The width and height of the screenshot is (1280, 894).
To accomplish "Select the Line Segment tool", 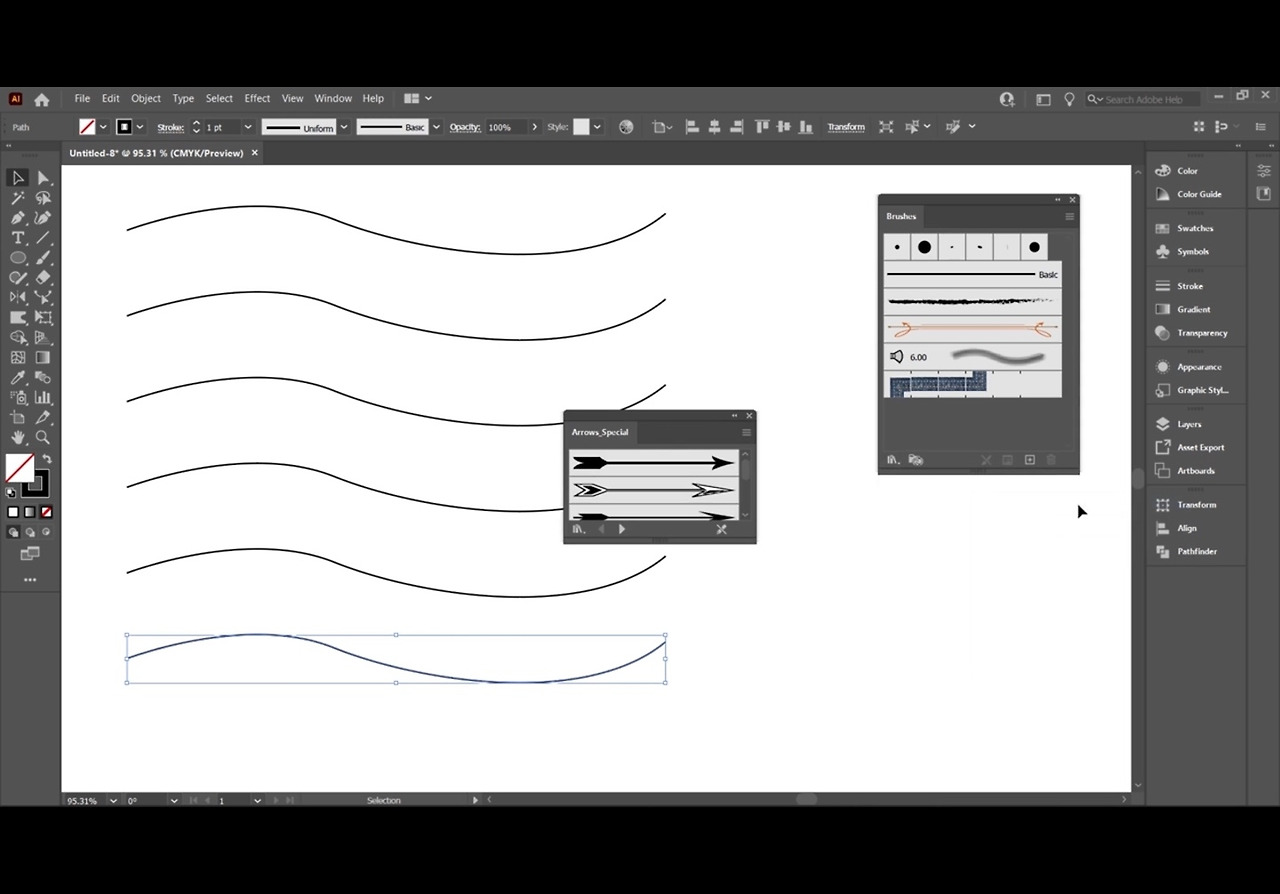I will [43, 238].
